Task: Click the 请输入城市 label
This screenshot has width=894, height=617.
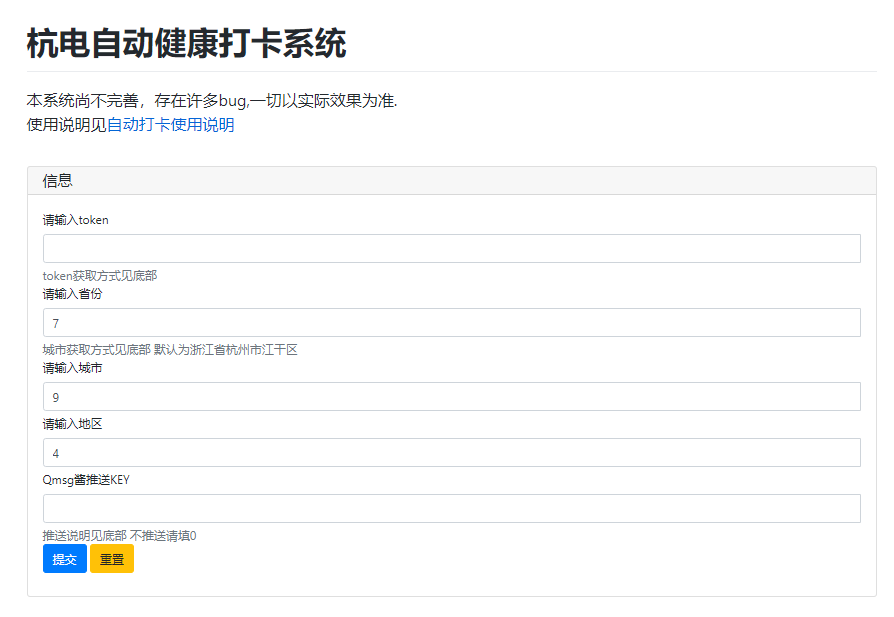Action: tap(74, 368)
